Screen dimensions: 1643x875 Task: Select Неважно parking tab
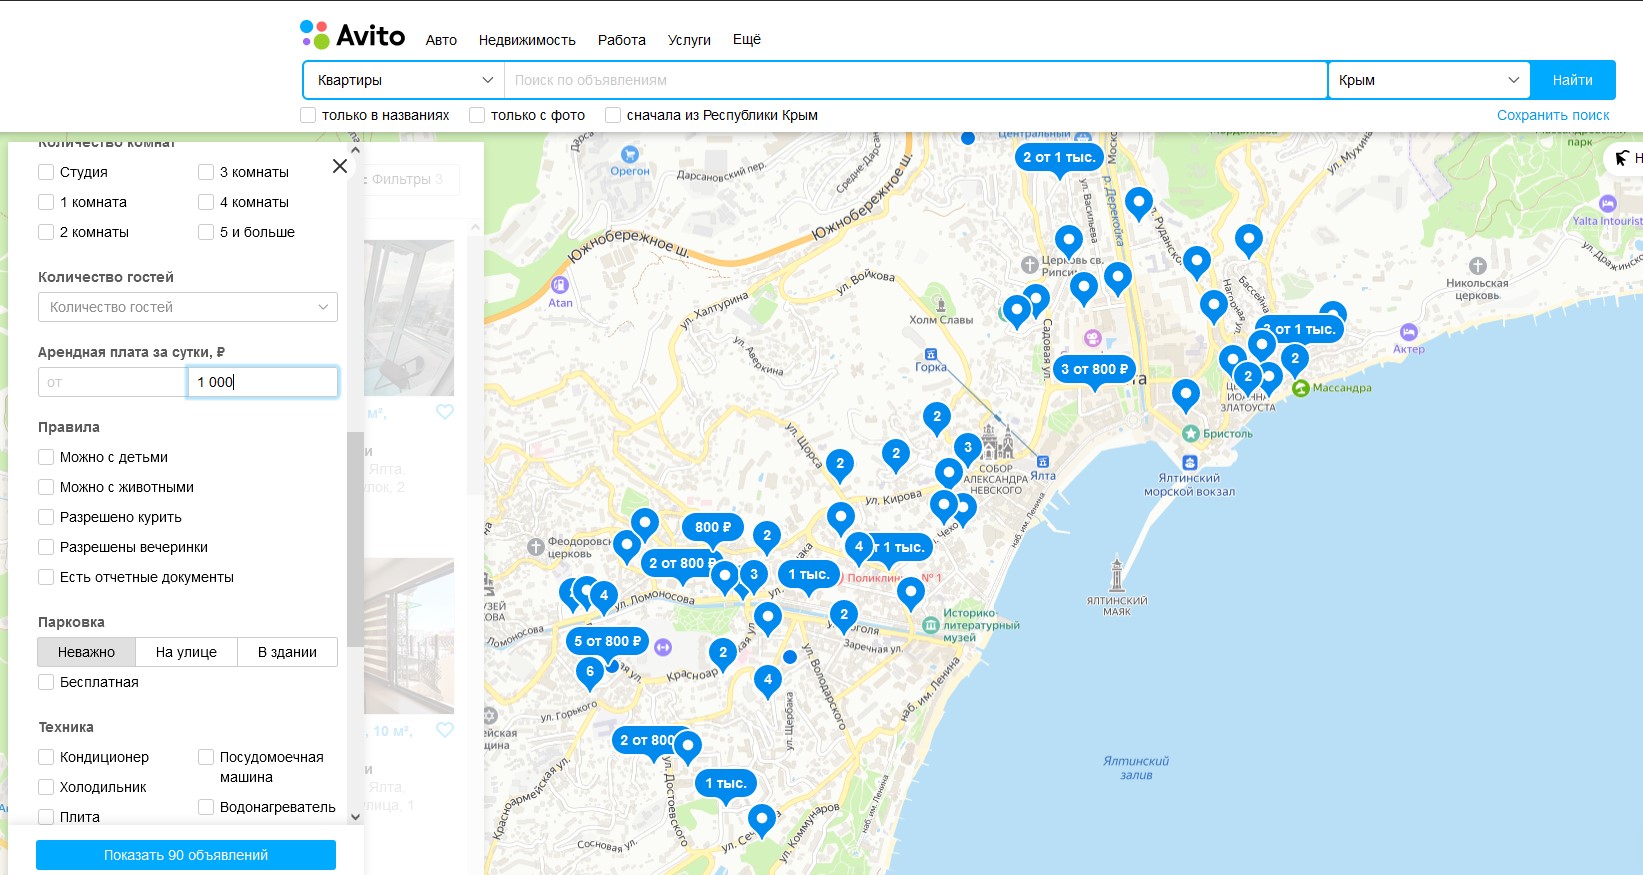coord(86,652)
